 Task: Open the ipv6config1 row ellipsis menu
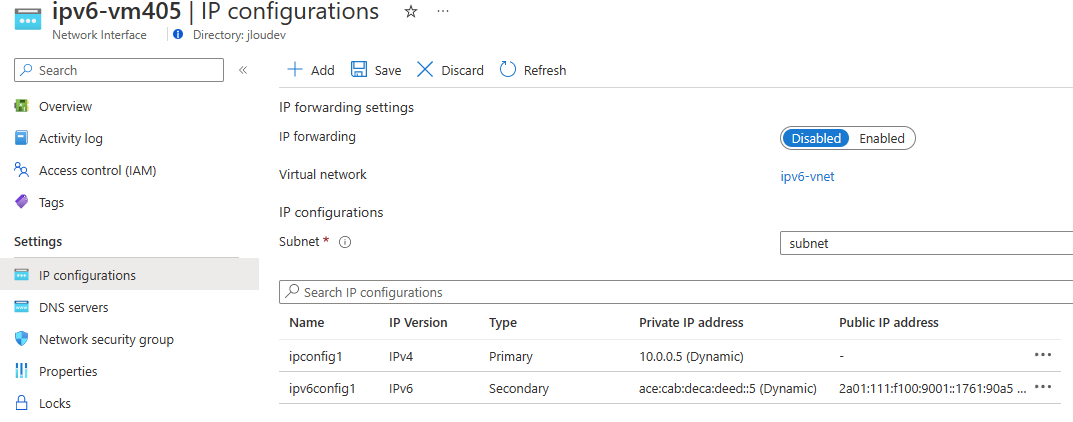(x=1043, y=387)
